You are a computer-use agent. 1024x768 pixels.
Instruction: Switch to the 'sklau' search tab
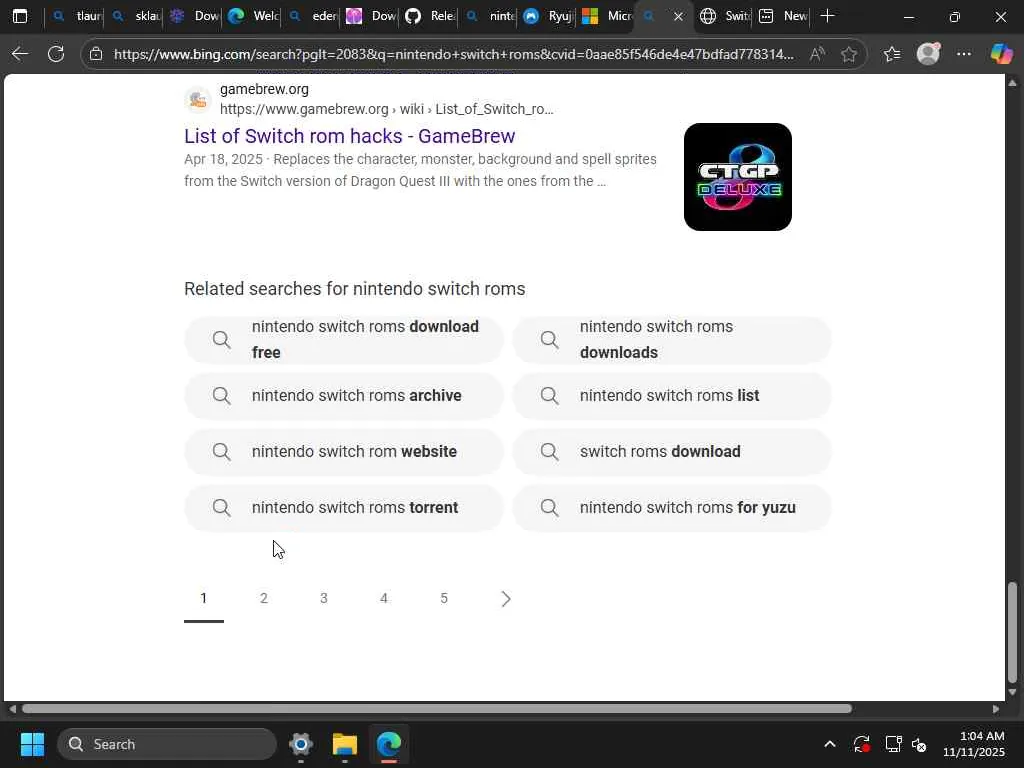pyautogui.click(x=136, y=16)
